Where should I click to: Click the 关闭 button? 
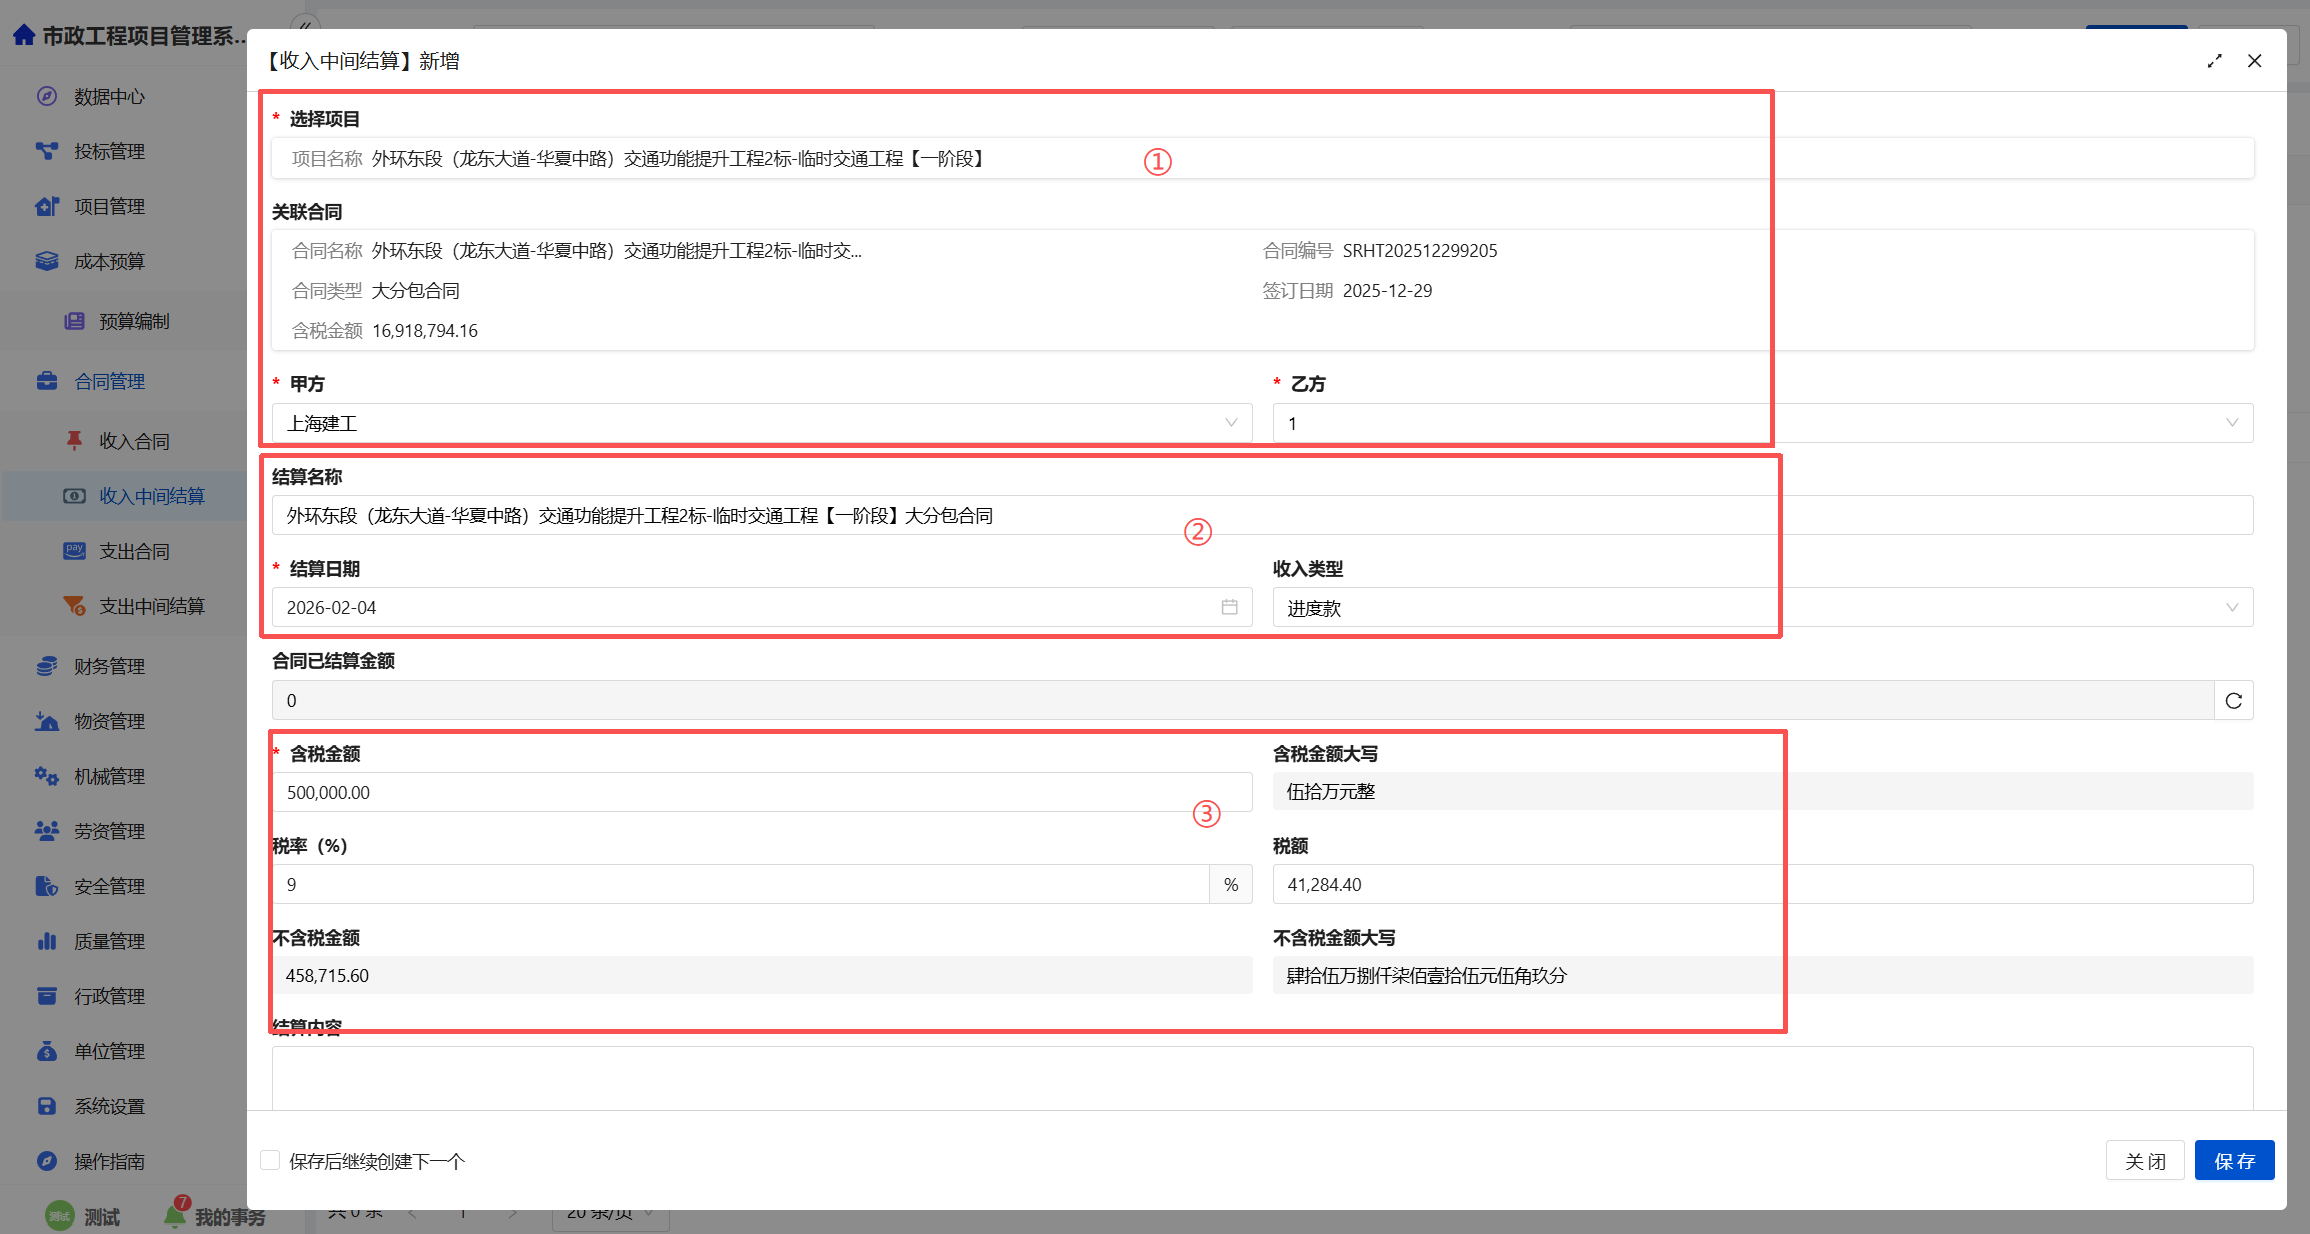click(2145, 1160)
